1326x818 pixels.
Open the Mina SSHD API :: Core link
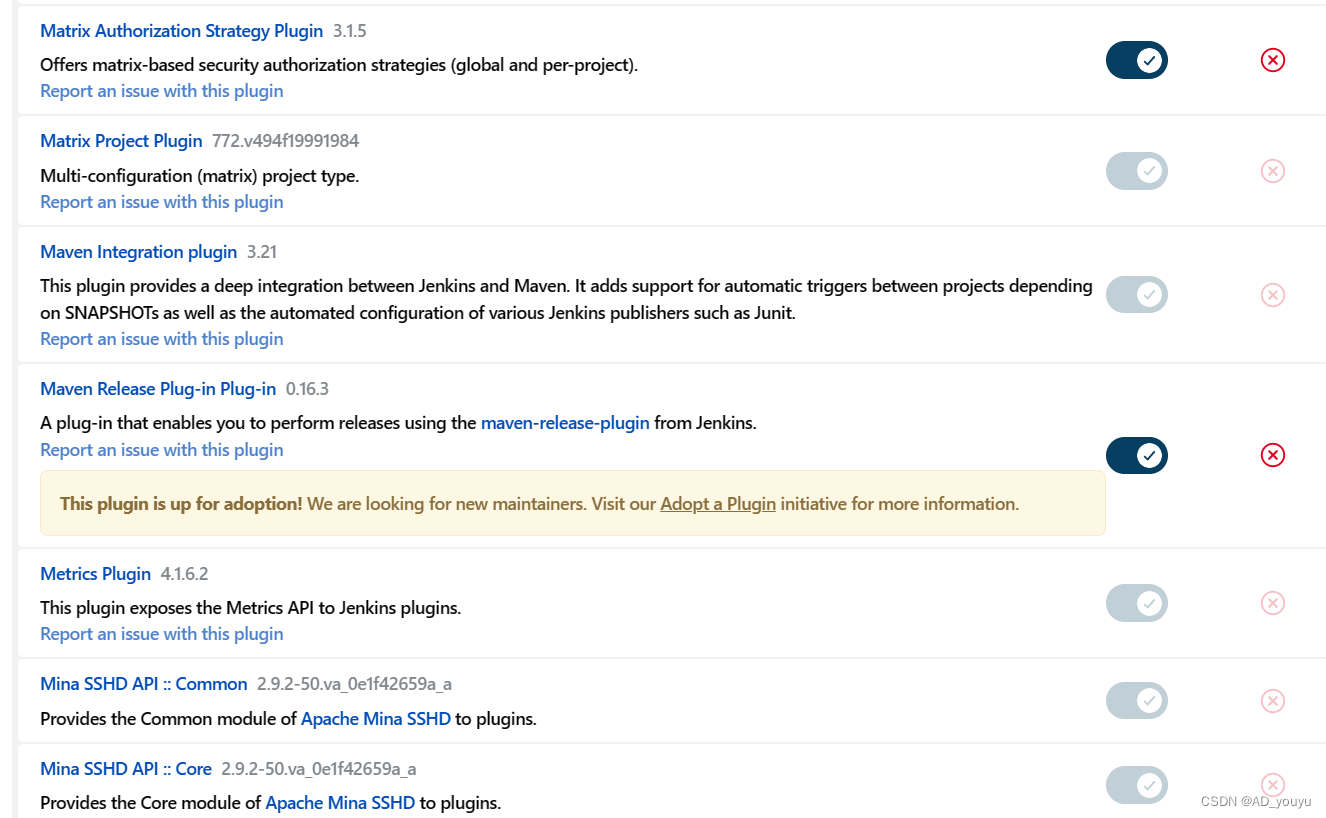(x=126, y=769)
